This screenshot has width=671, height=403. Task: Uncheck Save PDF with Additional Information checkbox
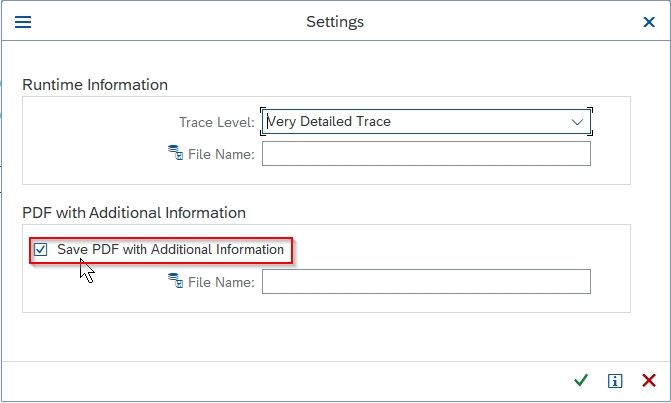click(x=41, y=249)
